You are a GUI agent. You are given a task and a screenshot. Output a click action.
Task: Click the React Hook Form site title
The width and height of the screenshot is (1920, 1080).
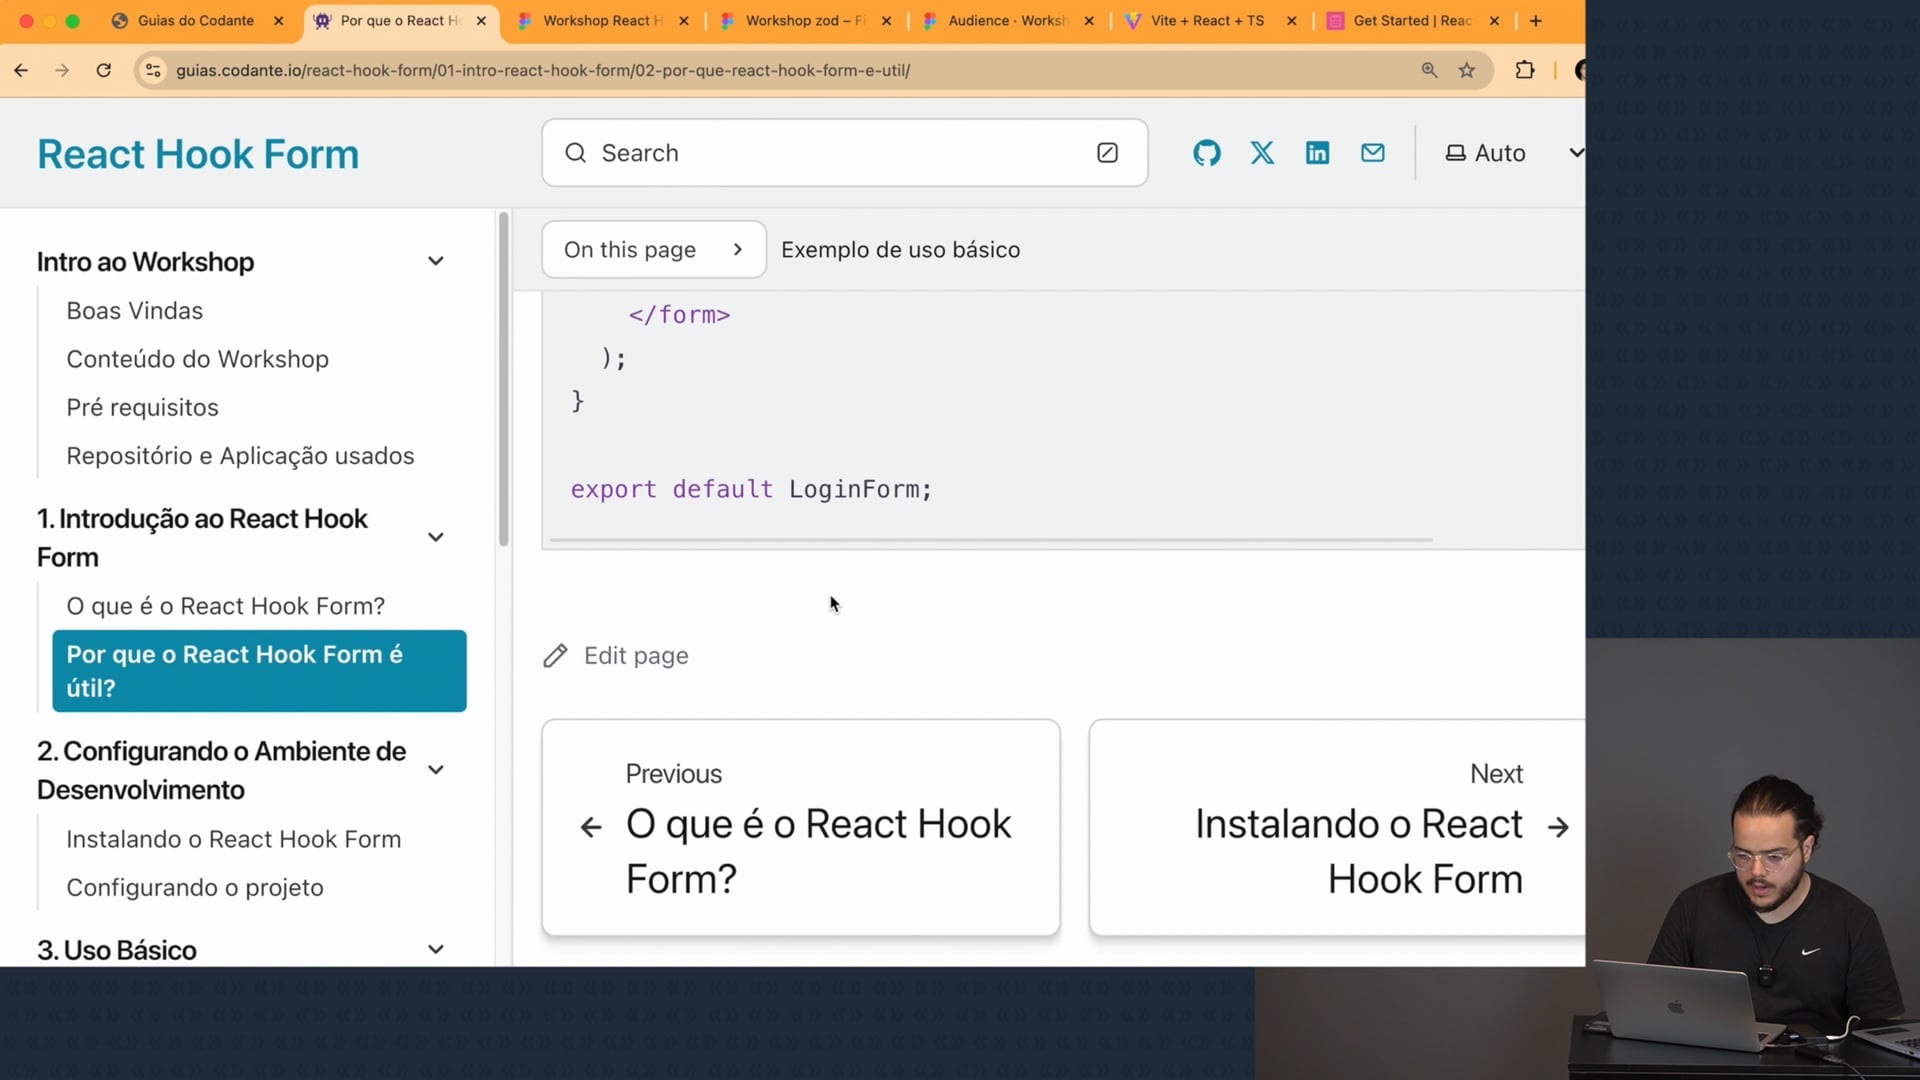pos(198,154)
